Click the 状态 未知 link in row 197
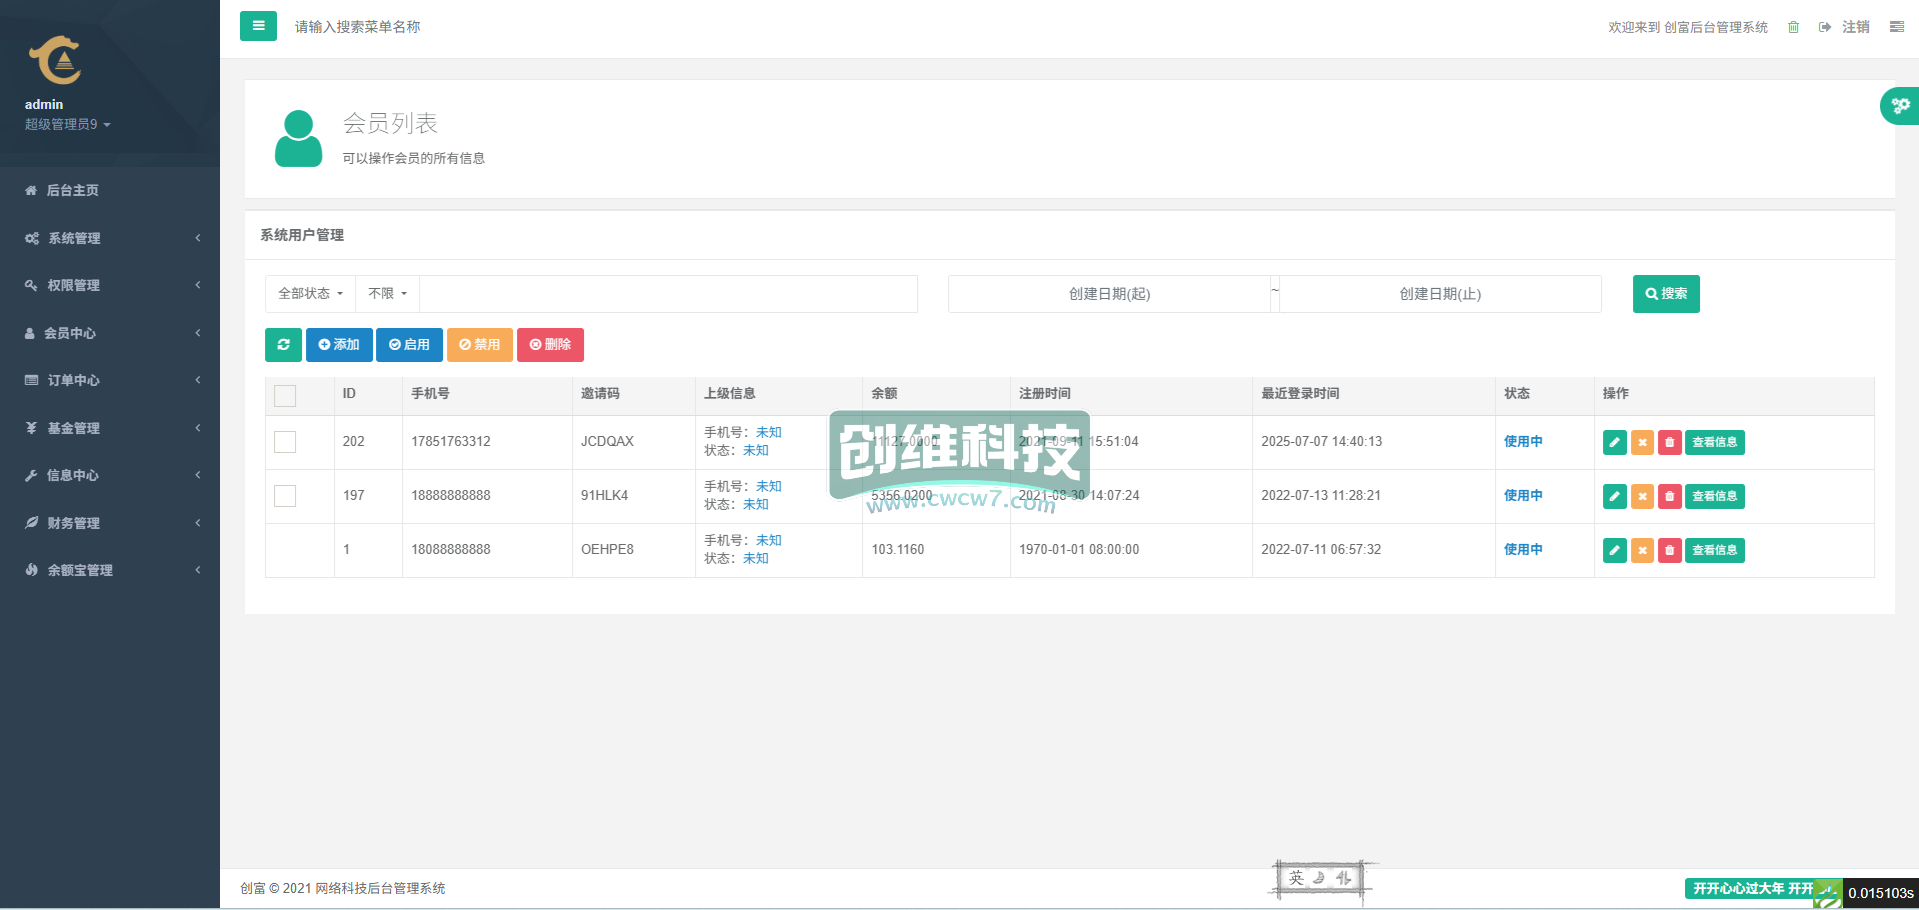The width and height of the screenshot is (1919, 910). coord(756,505)
